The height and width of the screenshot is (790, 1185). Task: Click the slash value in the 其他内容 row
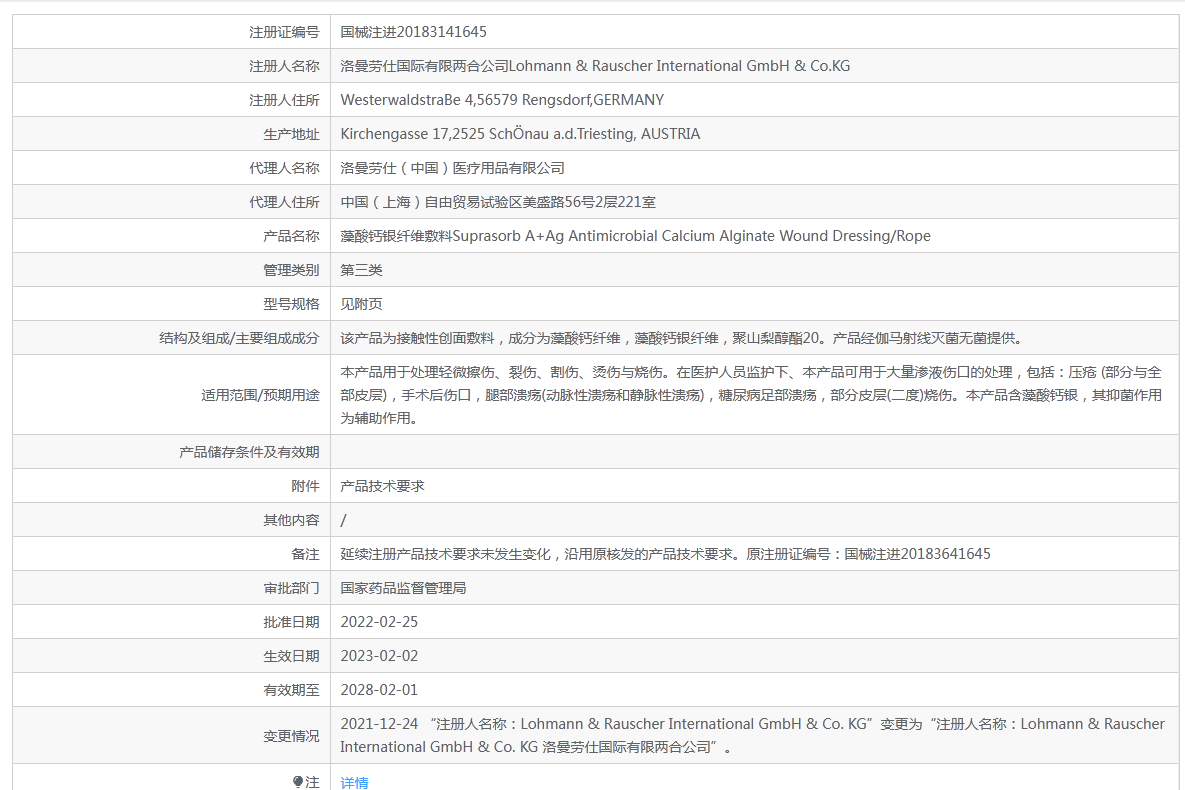tap(343, 520)
